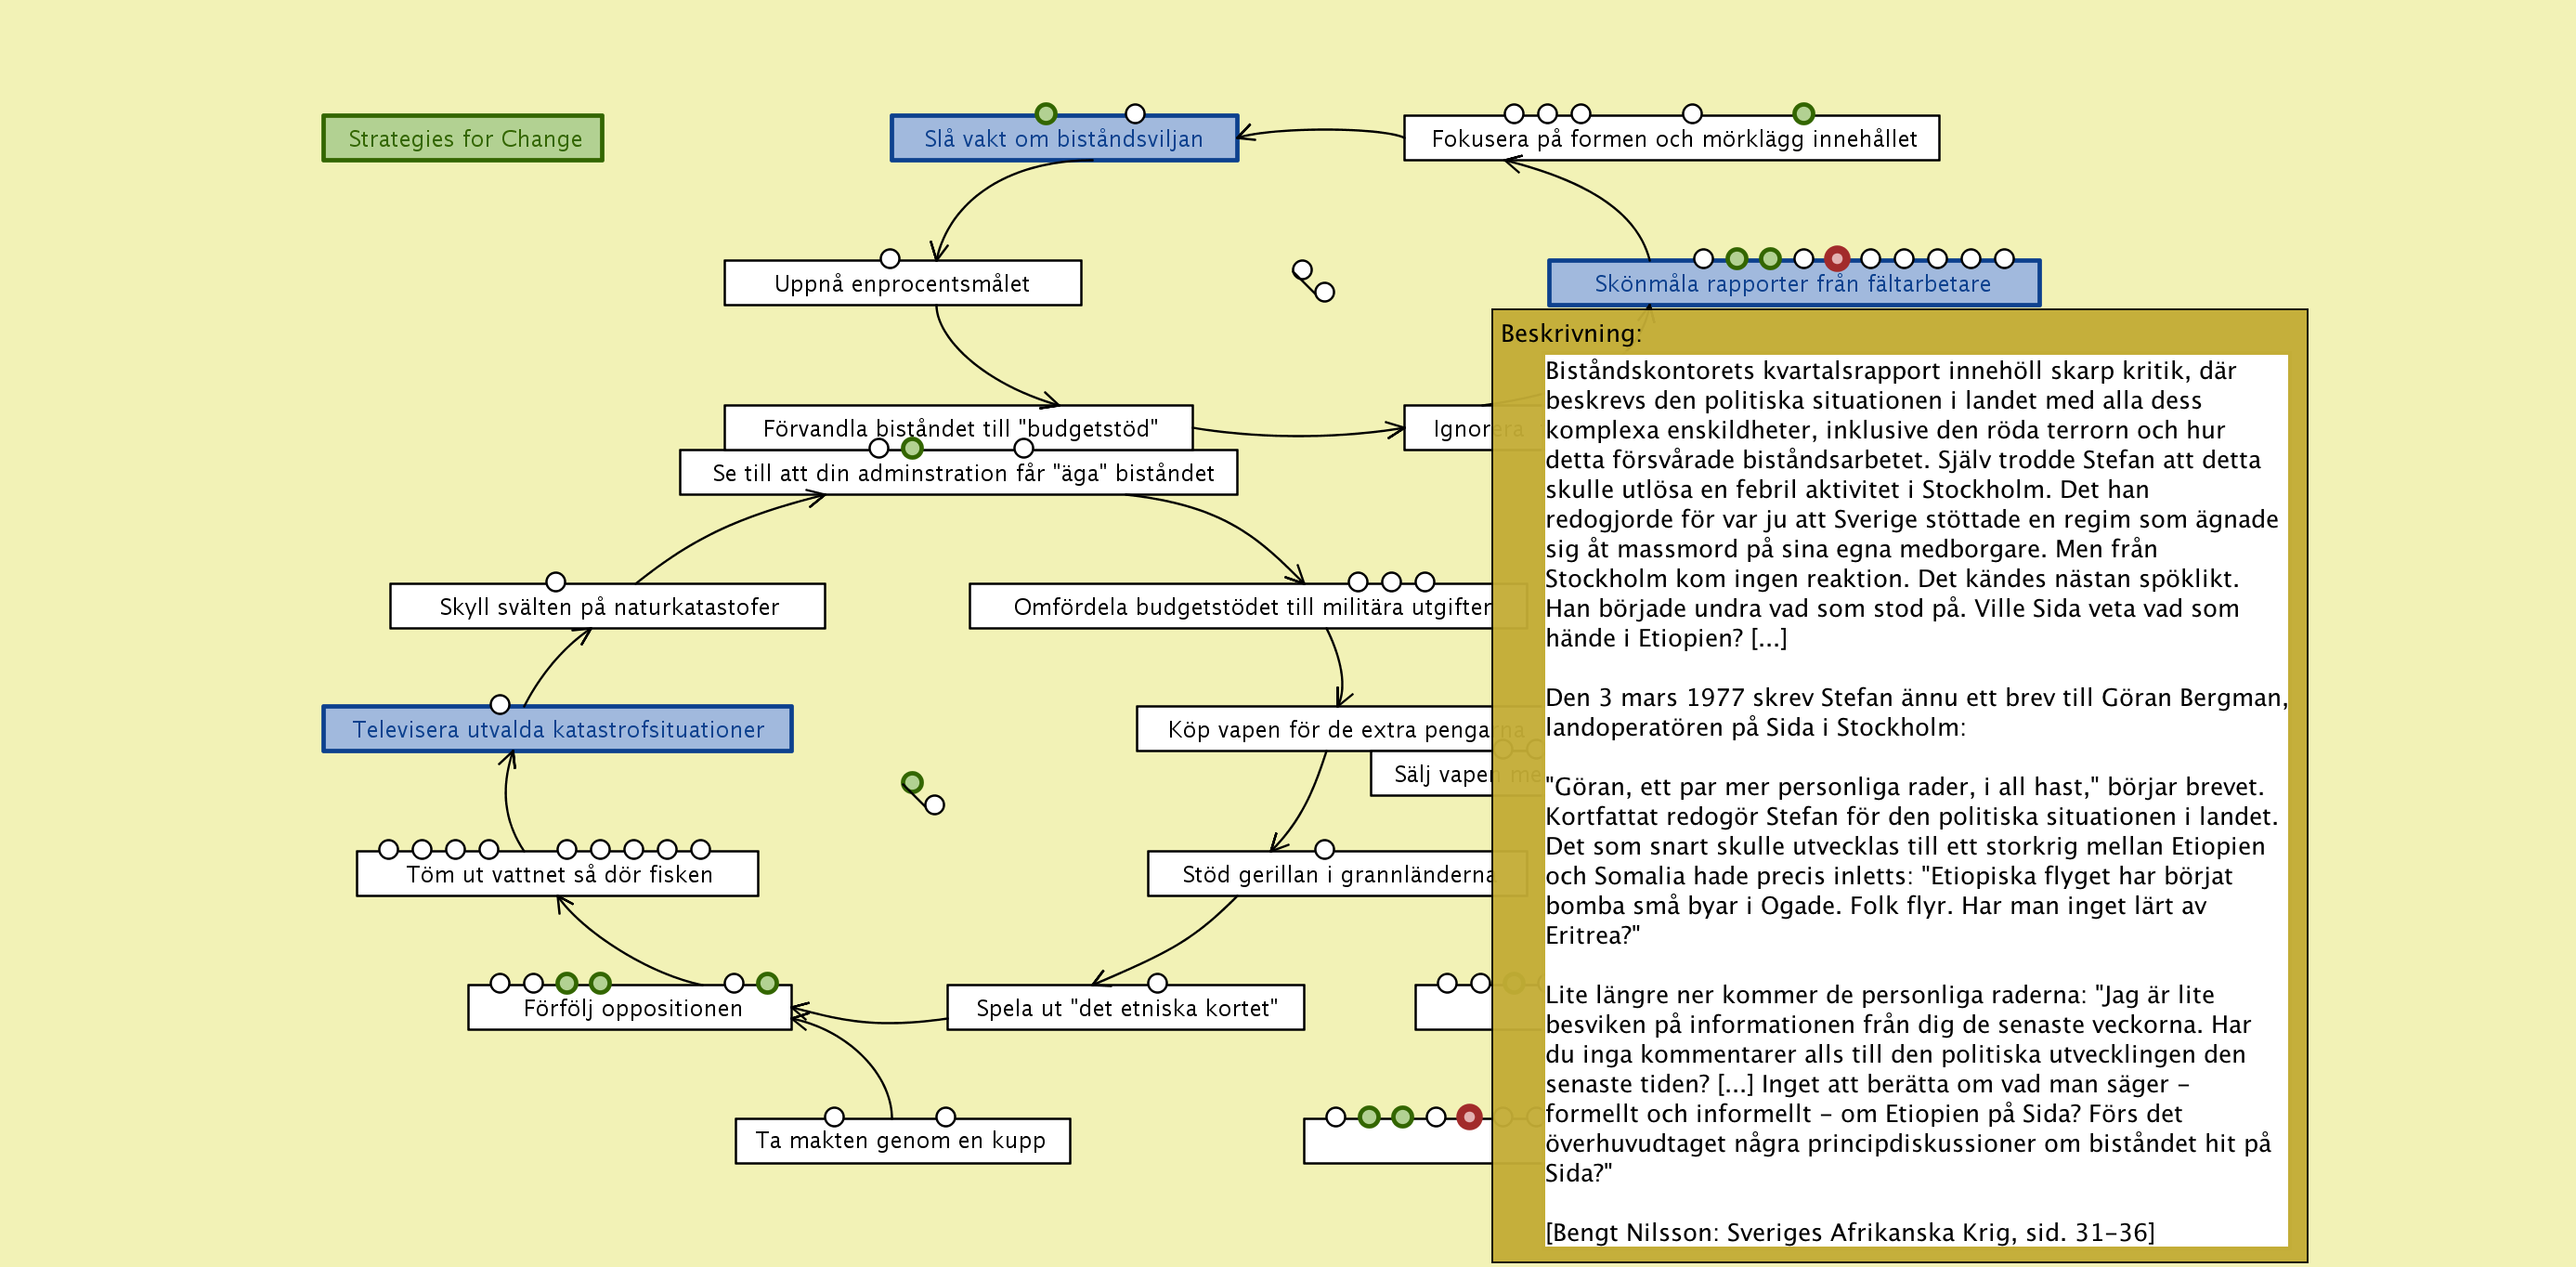Click circle marker above Skyll svälten på naturkatastofer
This screenshot has height=1267, width=2576.
click(556, 582)
